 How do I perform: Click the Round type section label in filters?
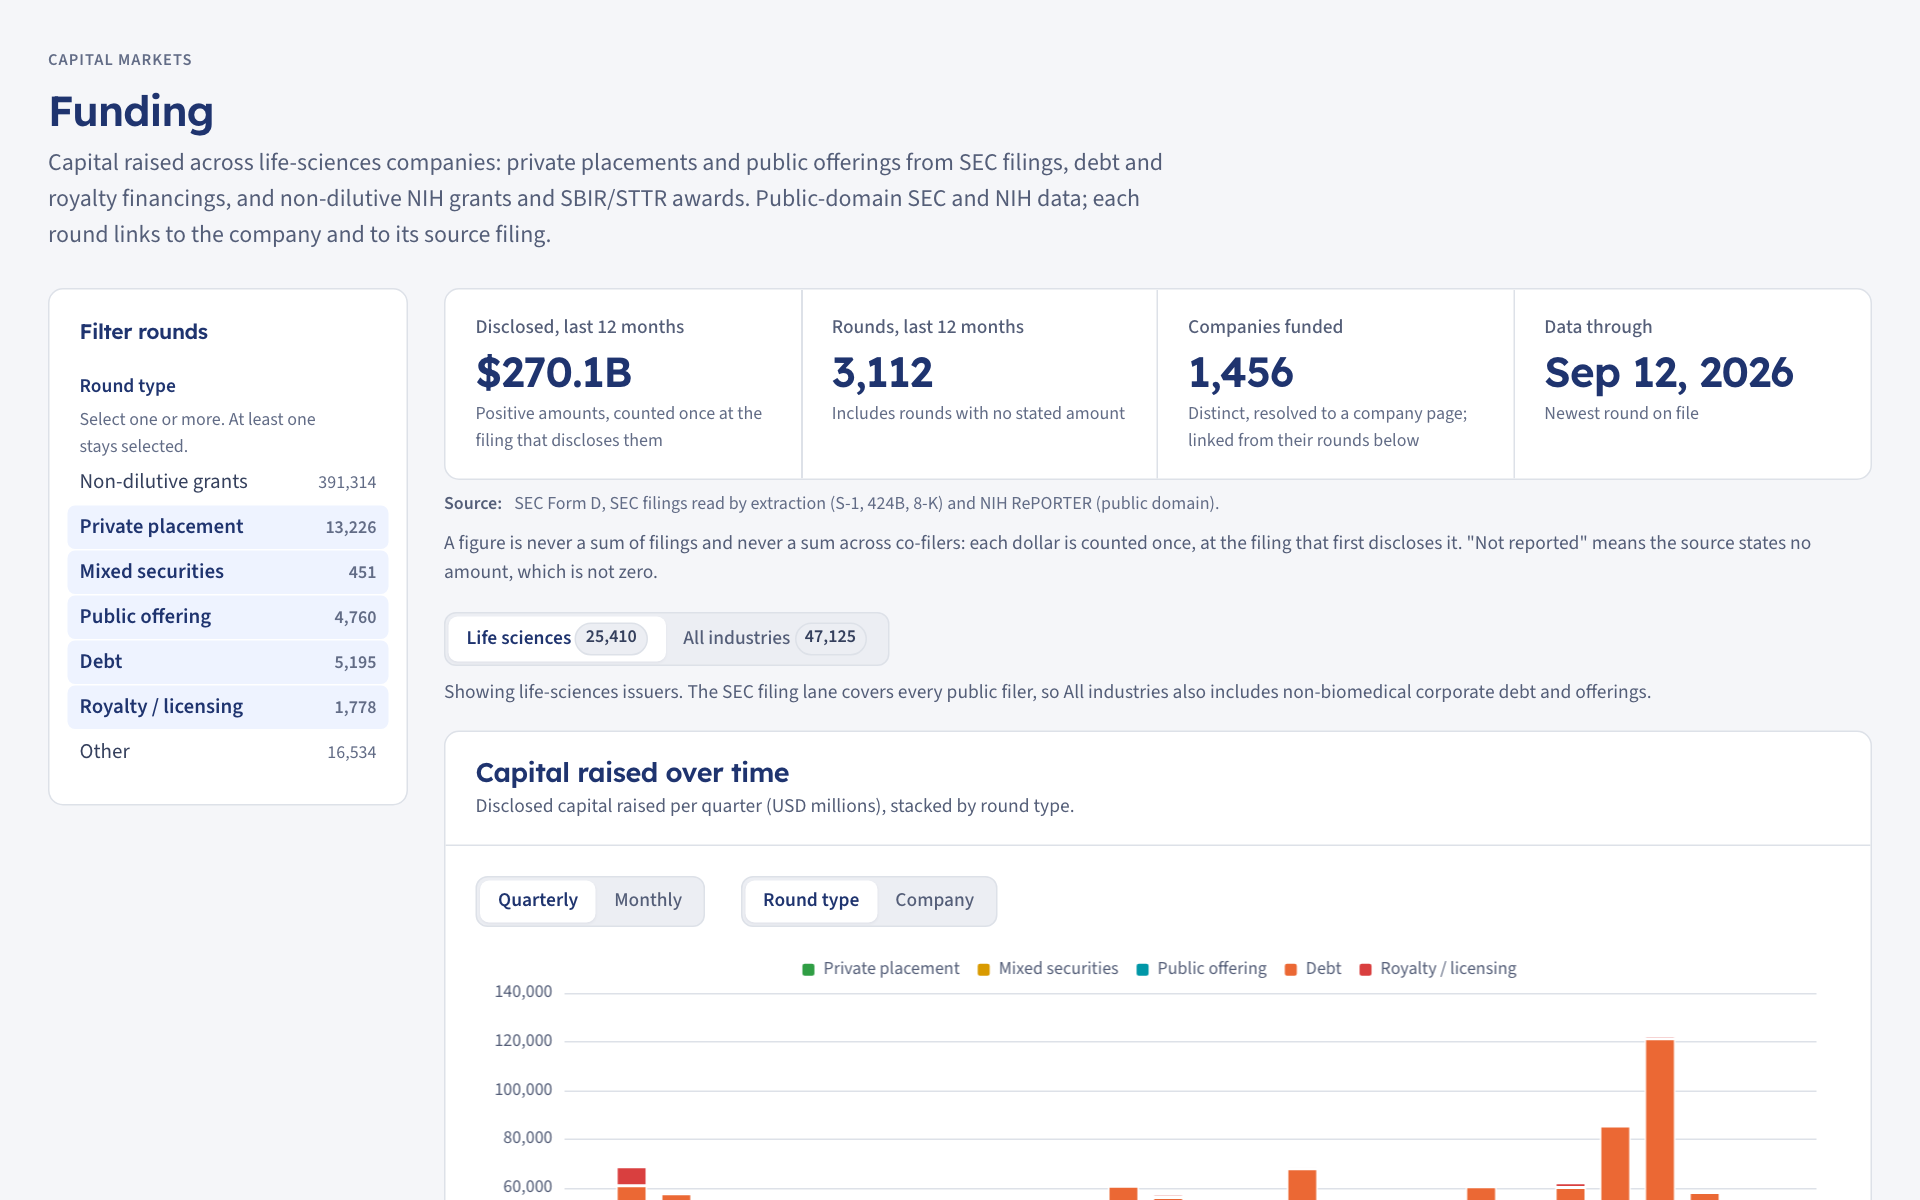click(128, 386)
